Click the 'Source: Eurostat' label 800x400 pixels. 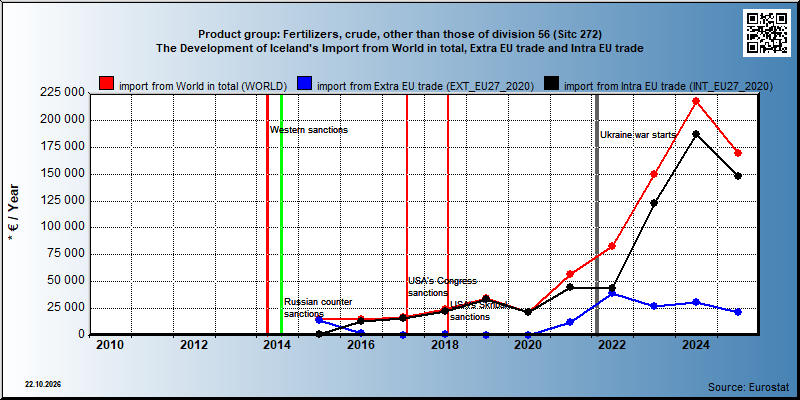(748, 386)
